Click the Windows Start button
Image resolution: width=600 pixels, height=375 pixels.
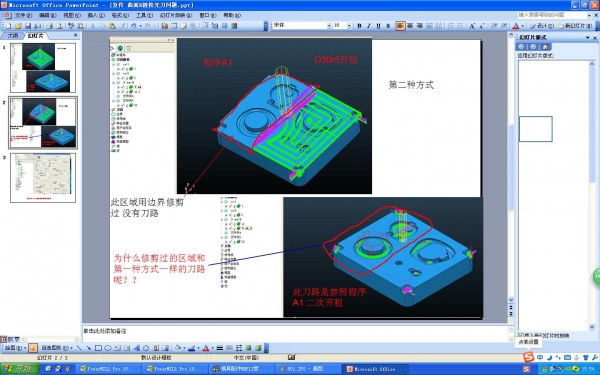tap(20, 369)
